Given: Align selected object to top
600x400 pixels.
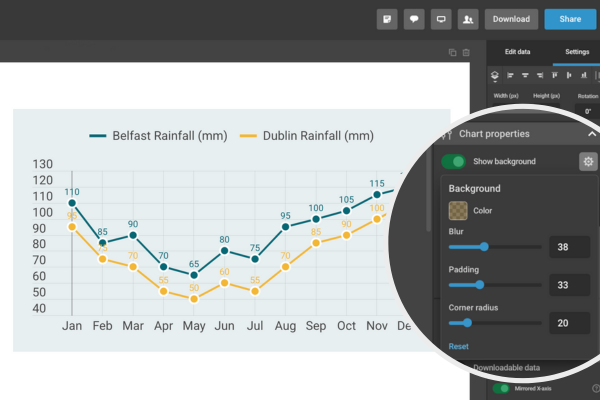Looking at the screenshot, I should [x=554, y=75].
